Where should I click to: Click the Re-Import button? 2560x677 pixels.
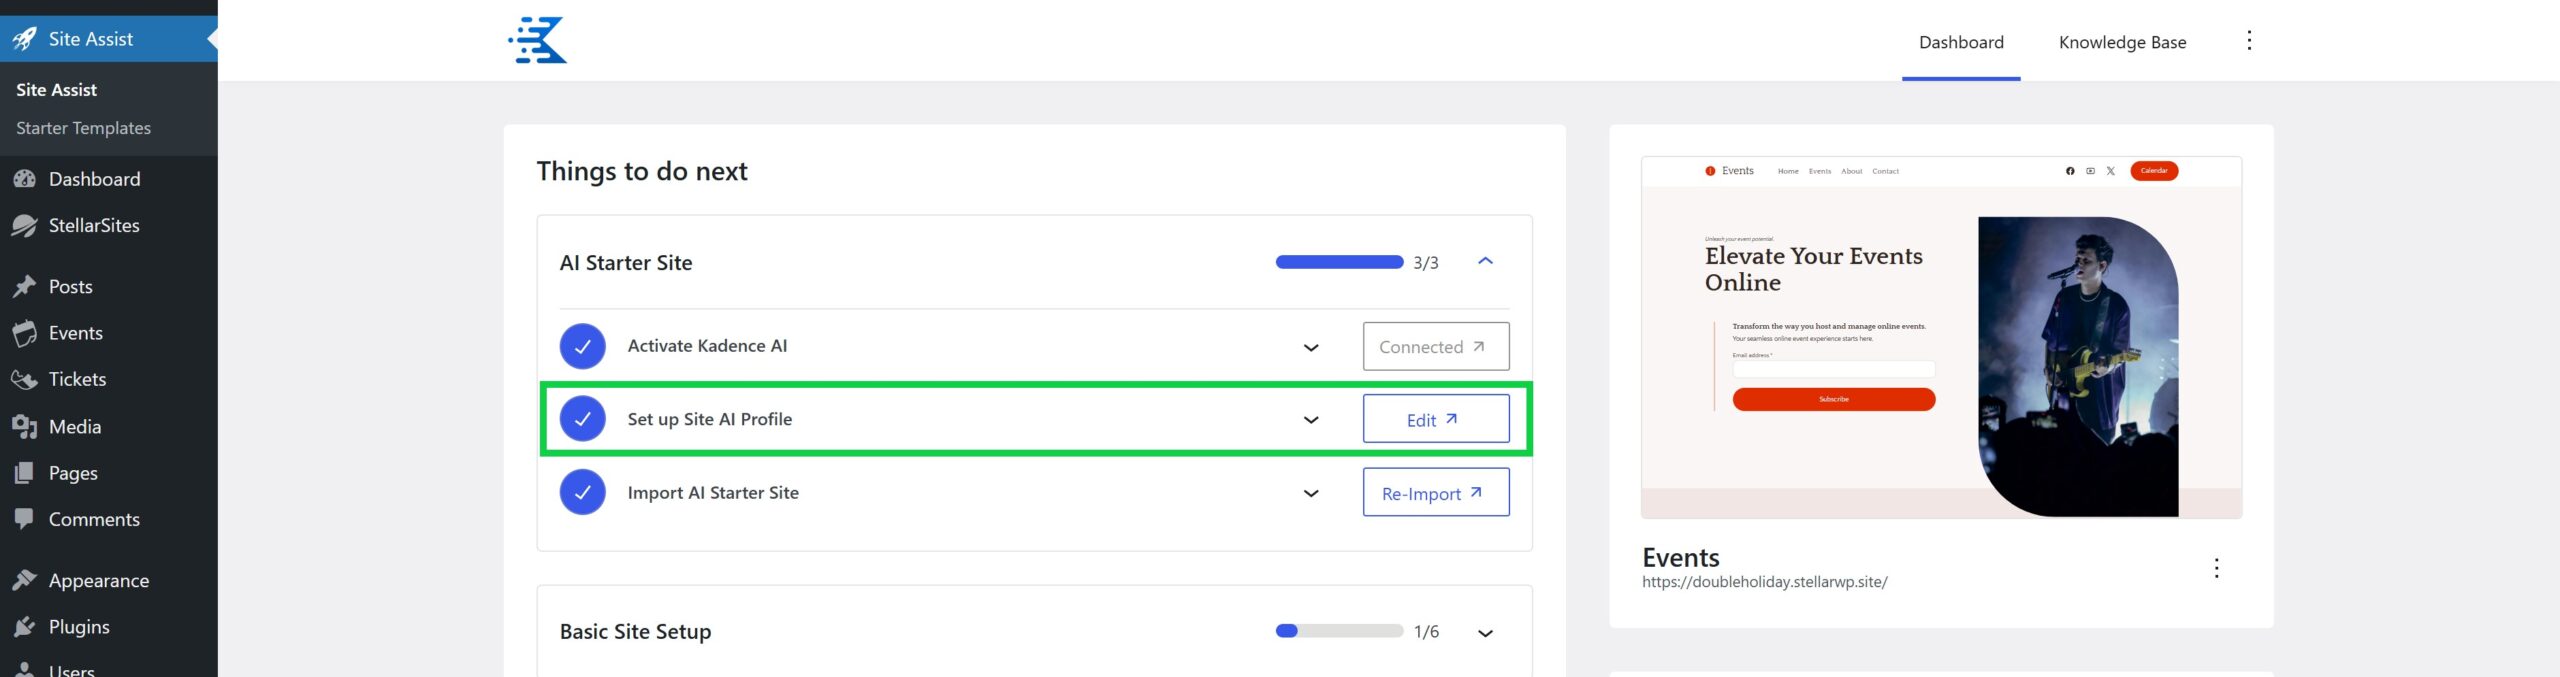pyautogui.click(x=1435, y=493)
